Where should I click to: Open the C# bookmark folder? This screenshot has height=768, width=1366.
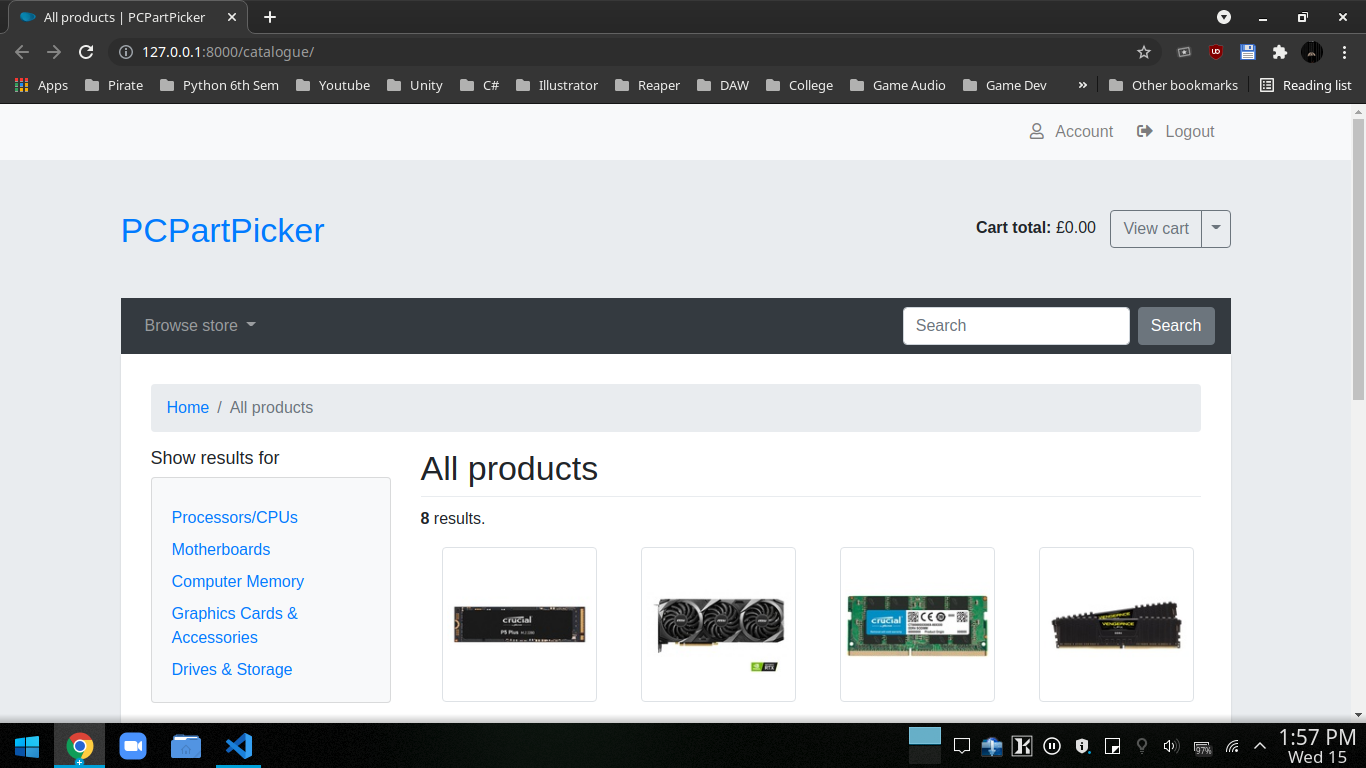pos(479,85)
